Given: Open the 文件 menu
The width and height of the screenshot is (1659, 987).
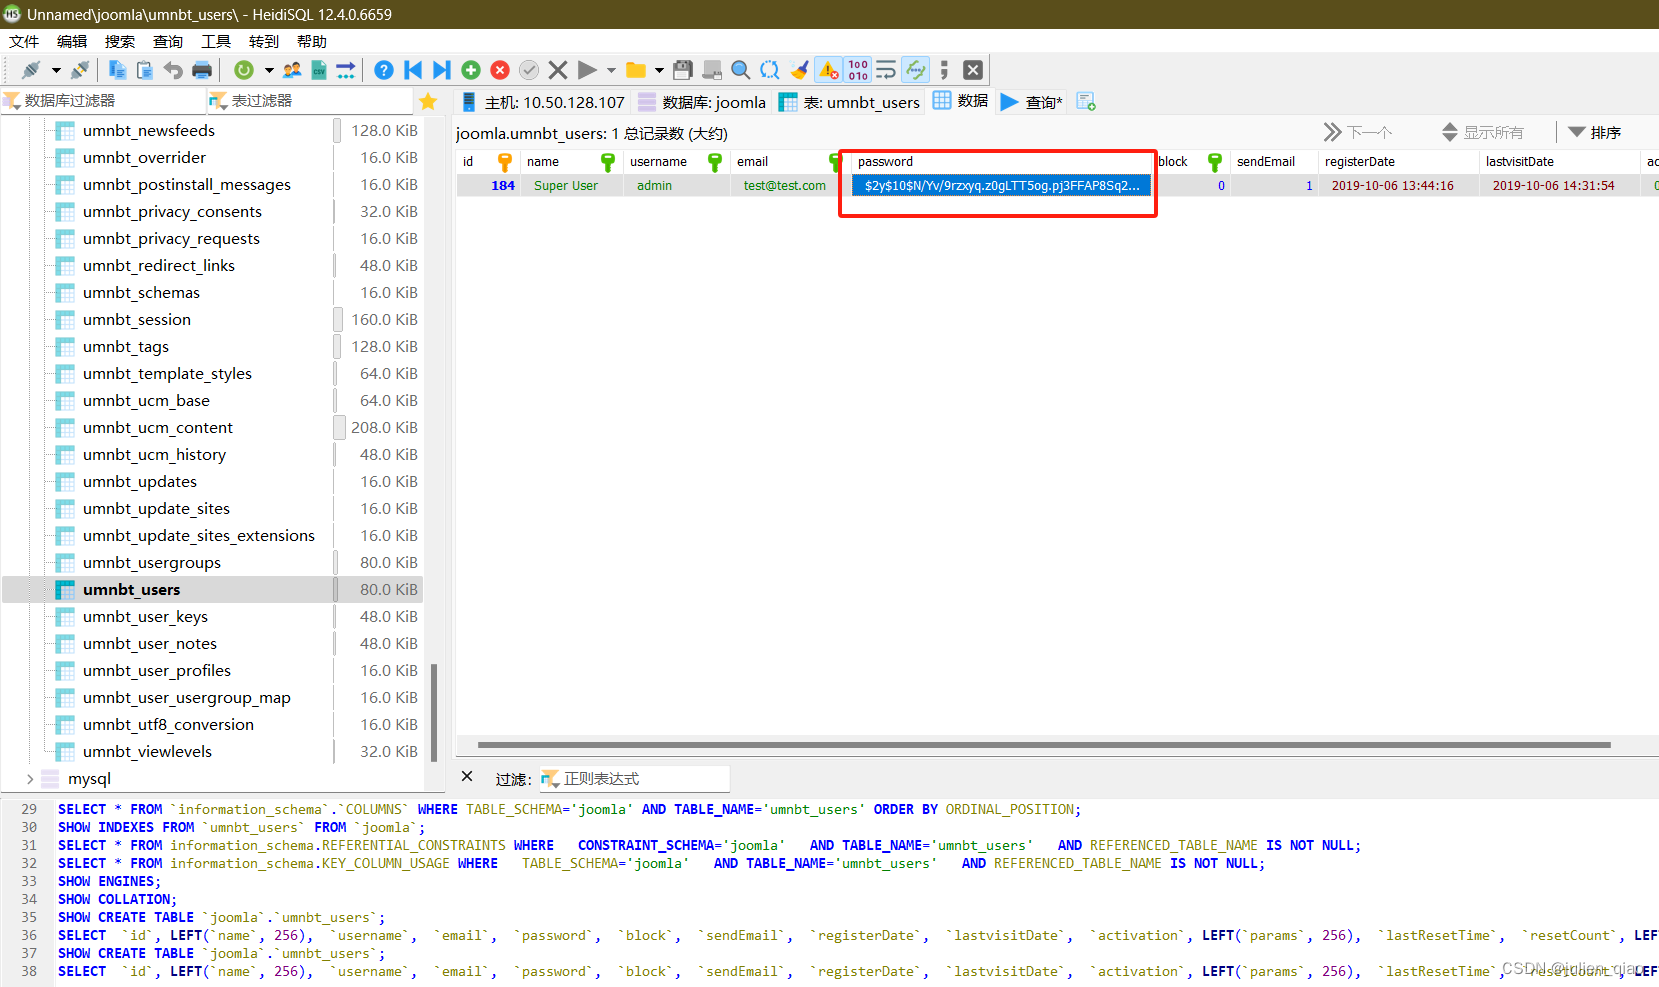Looking at the screenshot, I should coord(24,42).
